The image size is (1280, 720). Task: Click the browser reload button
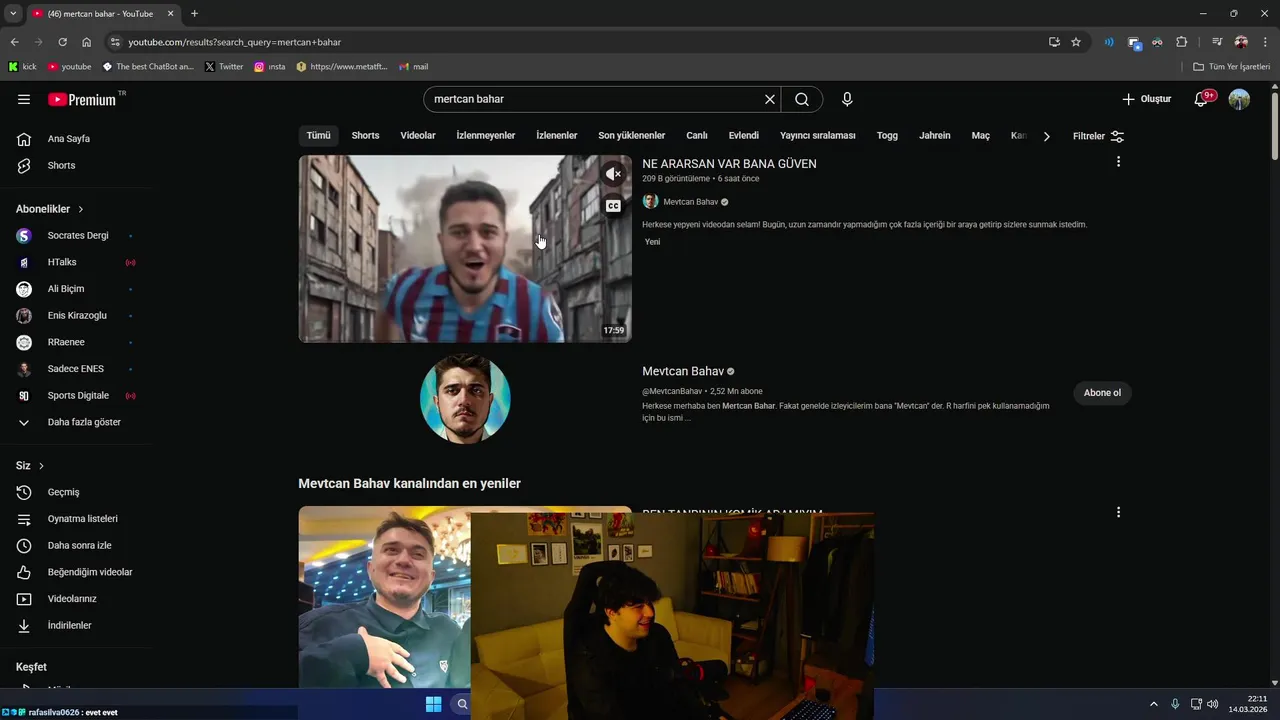click(62, 42)
